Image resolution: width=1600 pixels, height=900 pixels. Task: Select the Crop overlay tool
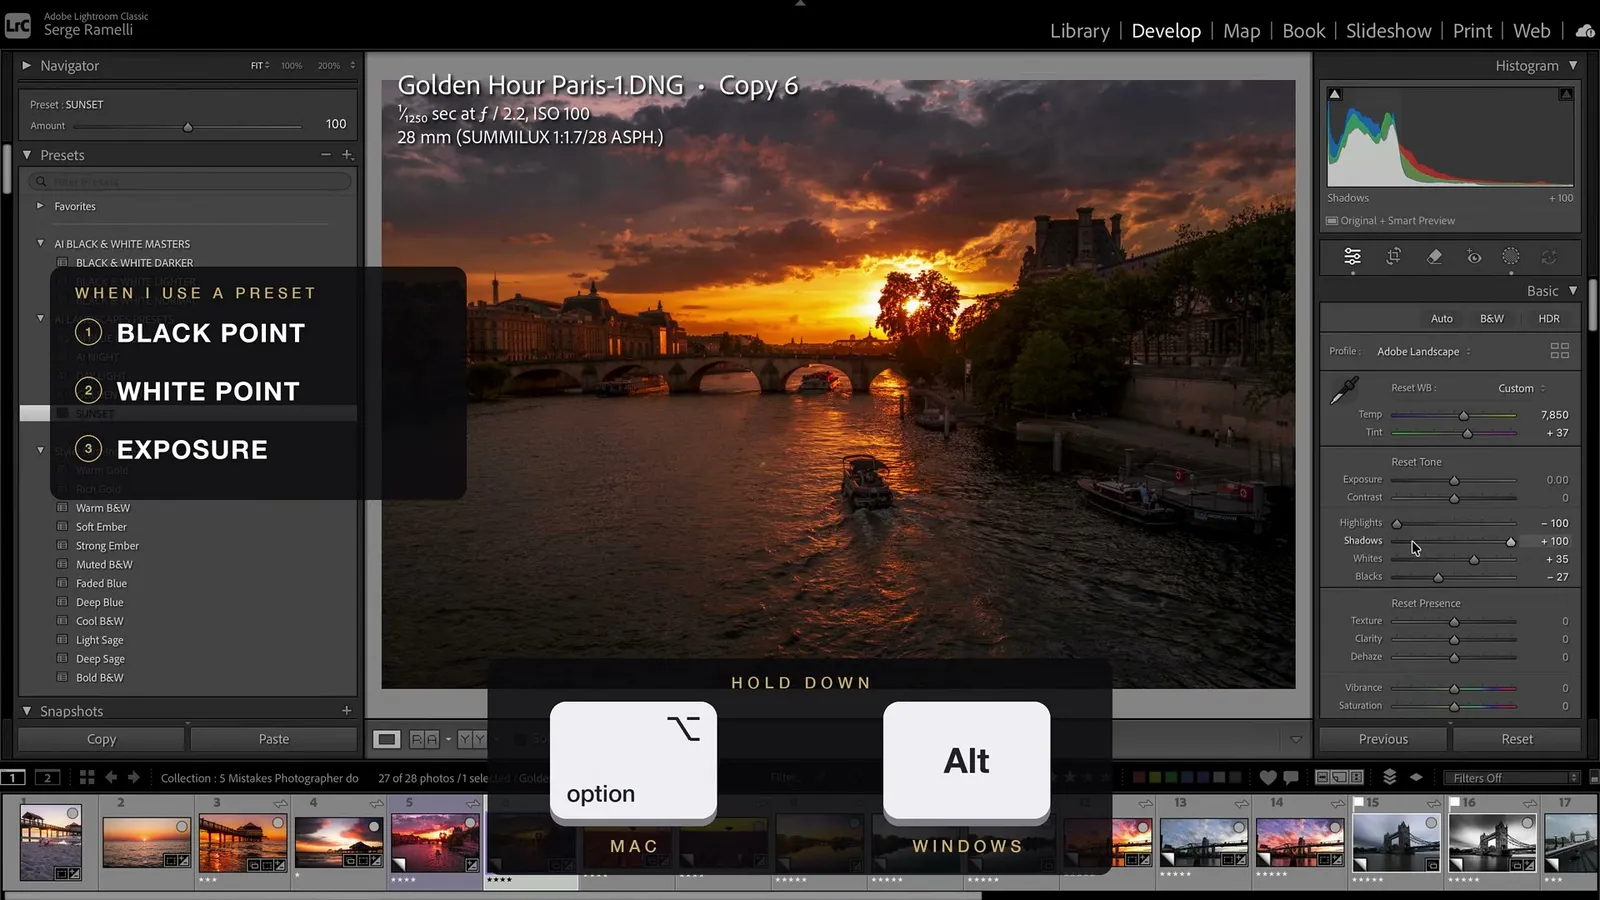click(1393, 257)
